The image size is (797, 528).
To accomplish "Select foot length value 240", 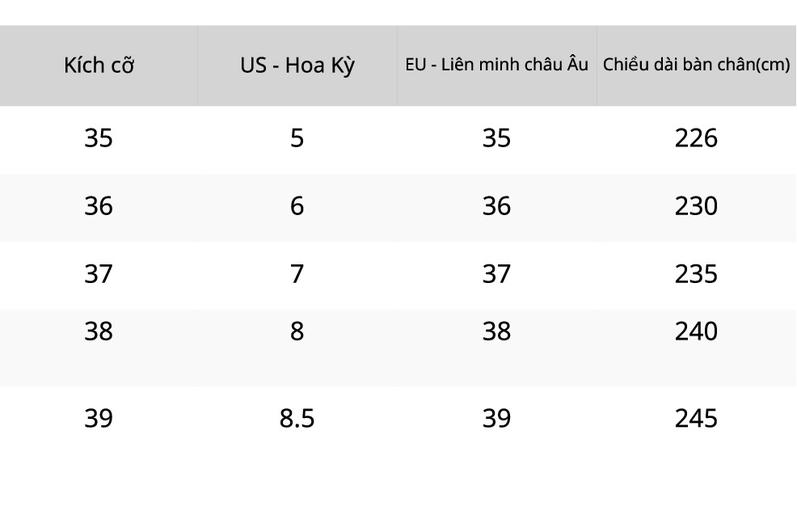I will tap(696, 331).
